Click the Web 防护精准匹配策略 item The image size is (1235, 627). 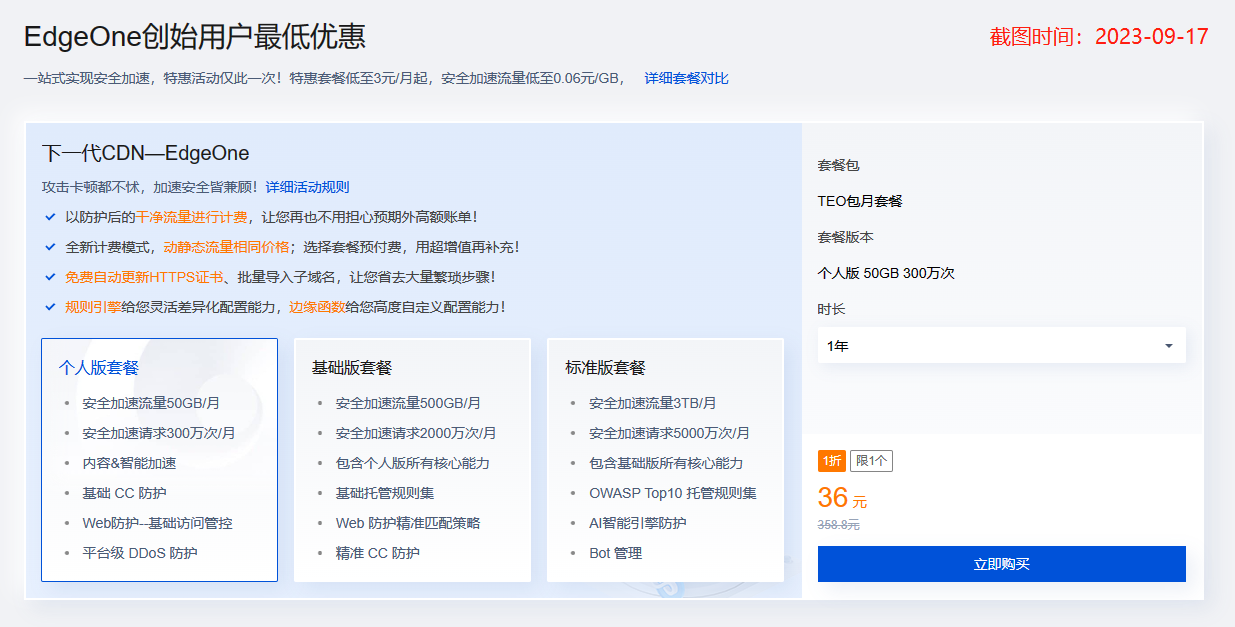408,523
